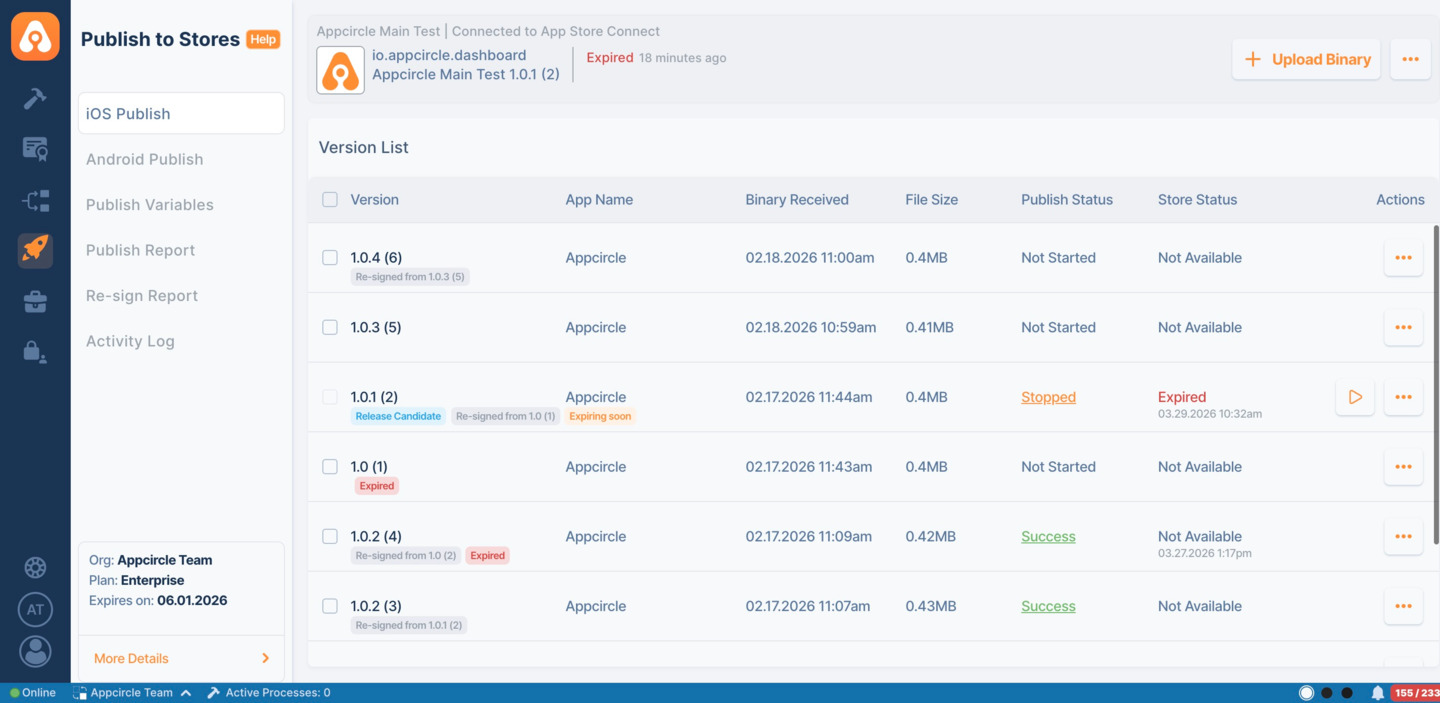Image resolution: width=1440 pixels, height=703 pixels.
Task: Click the user profile avatar at sidebar bottom
Action: click(x=35, y=651)
